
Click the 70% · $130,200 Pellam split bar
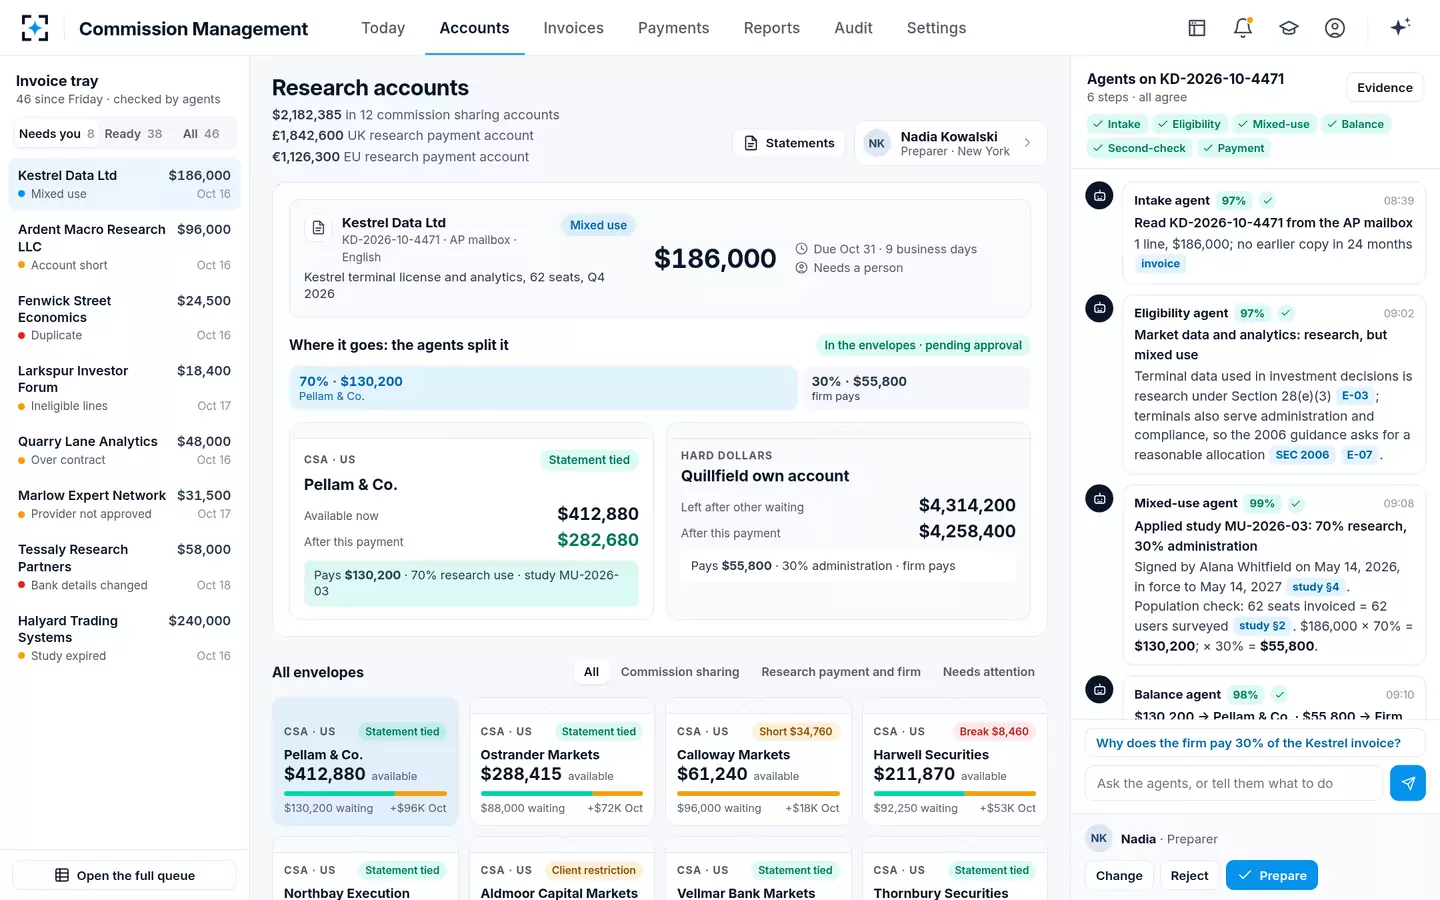point(544,388)
